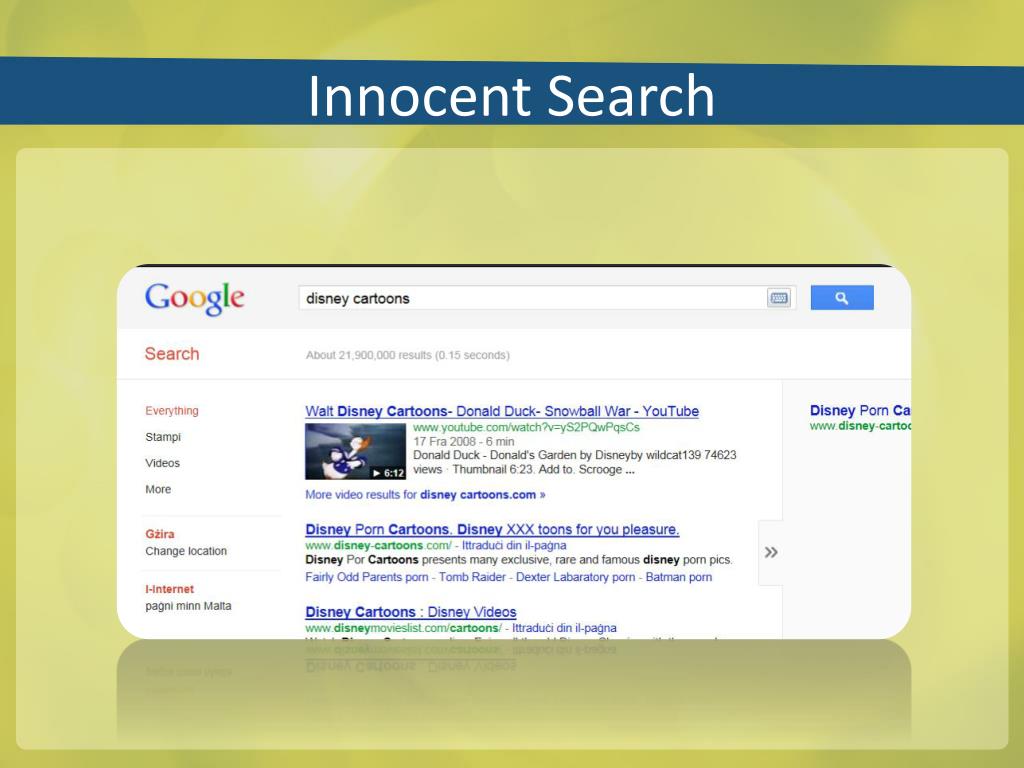The height and width of the screenshot is (768, 1024).
Task: Select the Videos filter
Action: click(162, 463)
